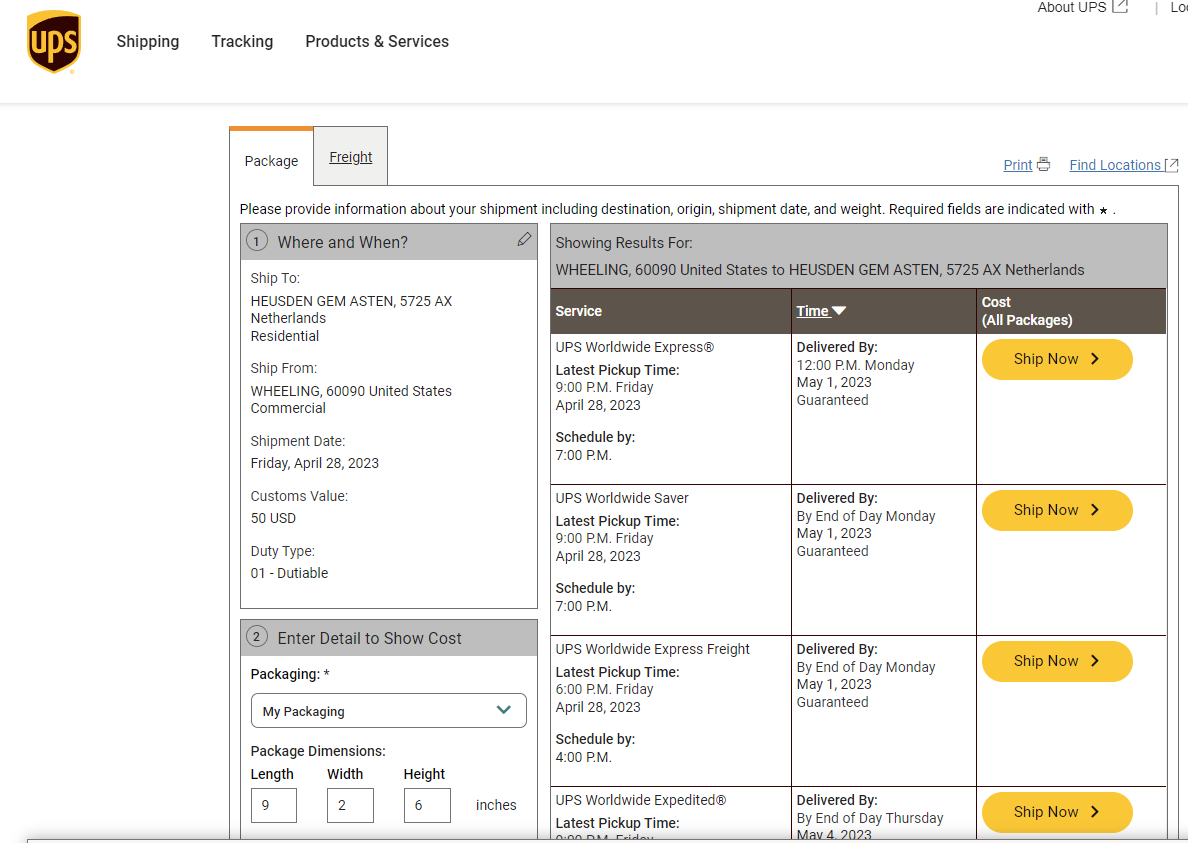Switch to the Freight tab

pos(351,157)
